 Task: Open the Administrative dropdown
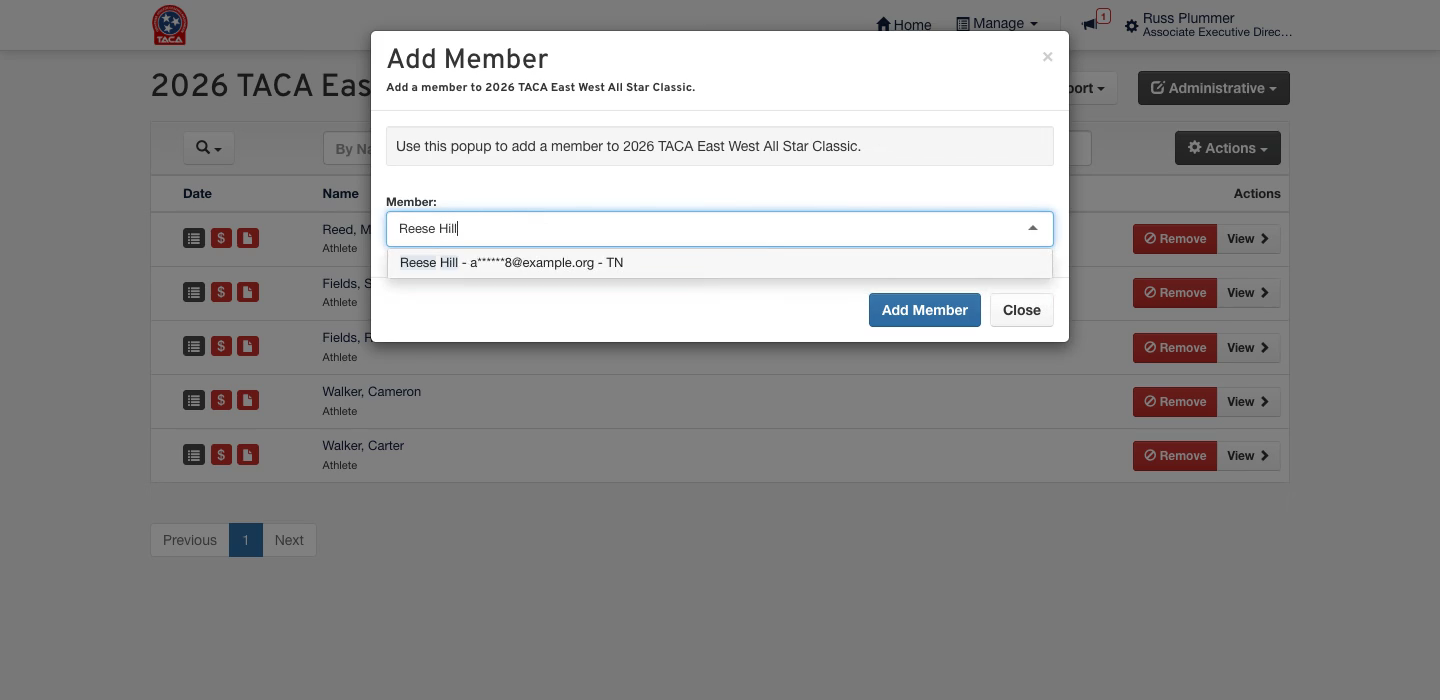click(x=1214, y=88)
